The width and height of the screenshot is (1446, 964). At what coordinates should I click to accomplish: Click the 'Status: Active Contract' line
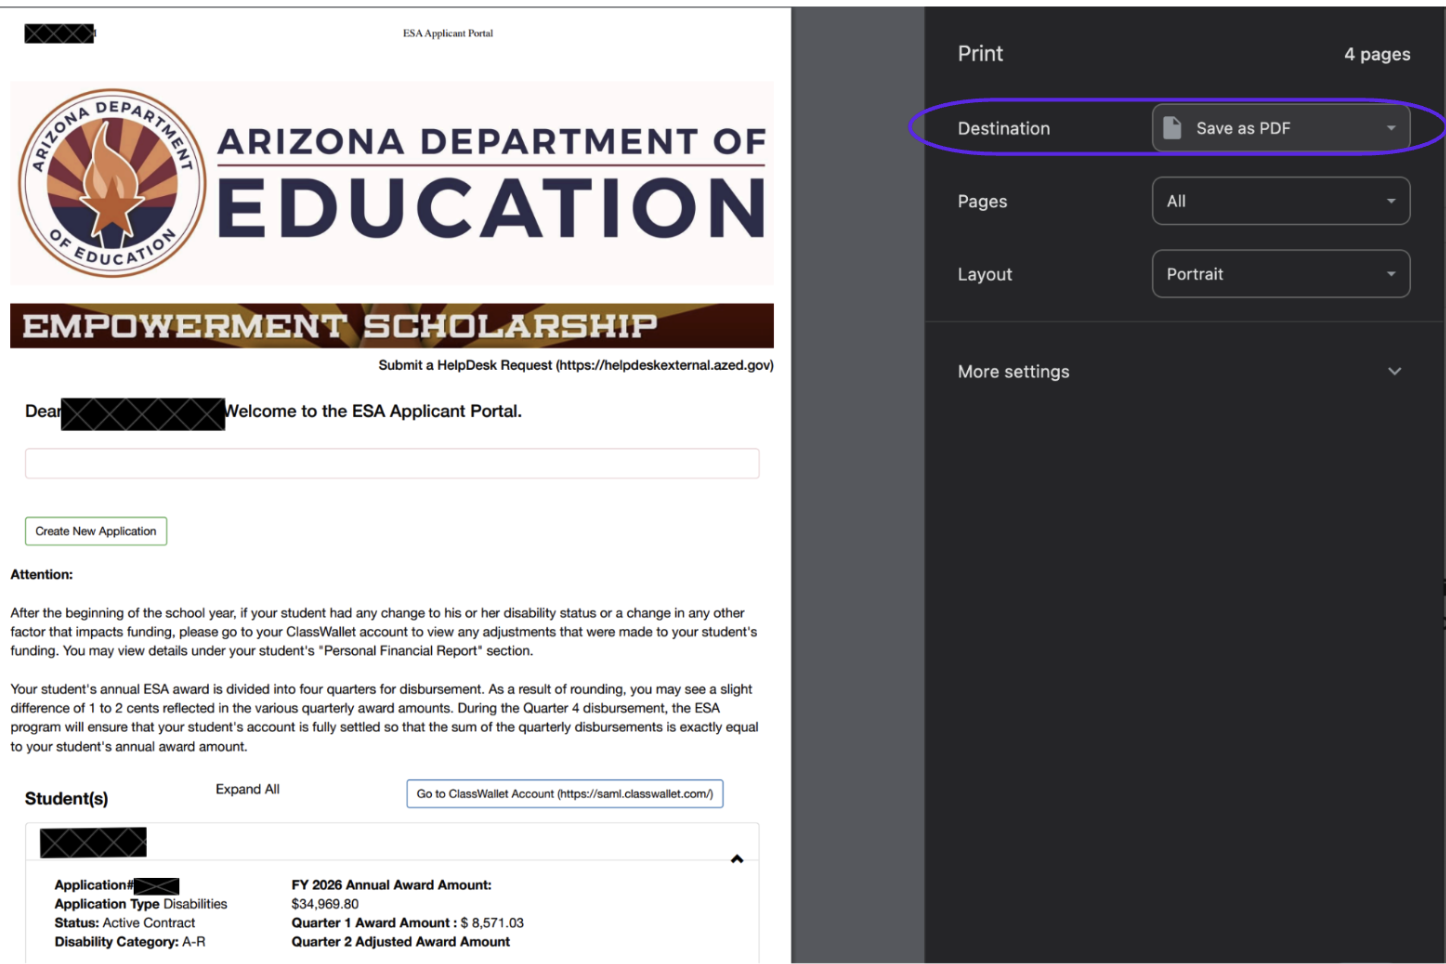click(125, 923)
